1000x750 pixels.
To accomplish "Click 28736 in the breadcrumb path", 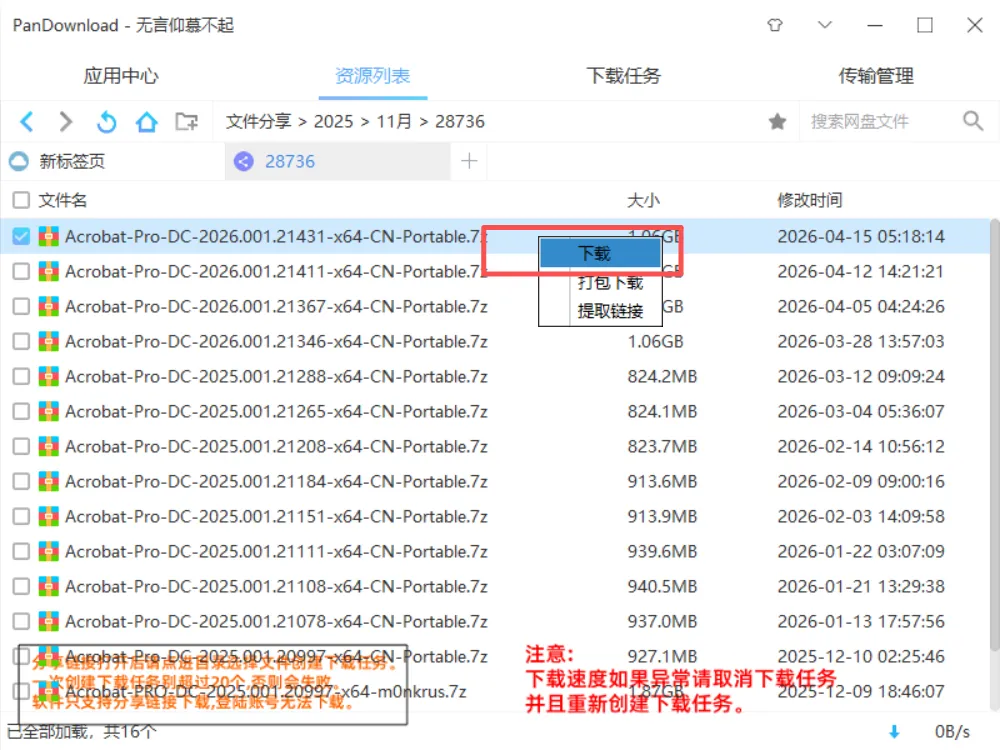I will point(460,121).
